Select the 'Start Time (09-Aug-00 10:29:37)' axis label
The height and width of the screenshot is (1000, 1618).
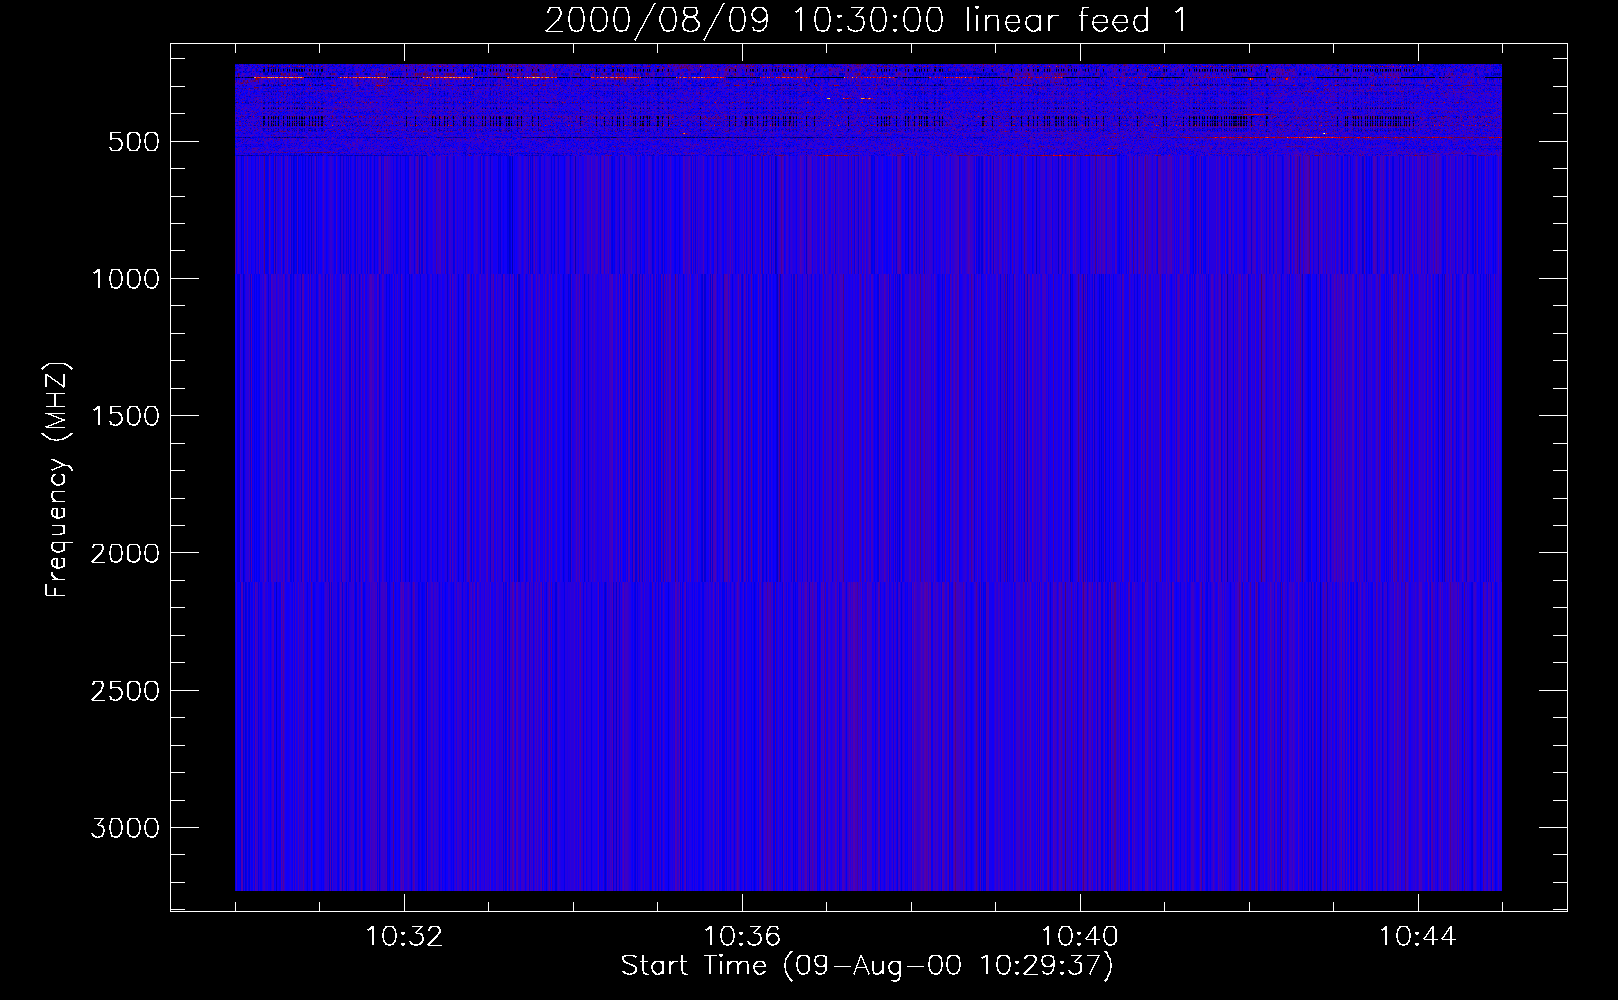point(867,966)
